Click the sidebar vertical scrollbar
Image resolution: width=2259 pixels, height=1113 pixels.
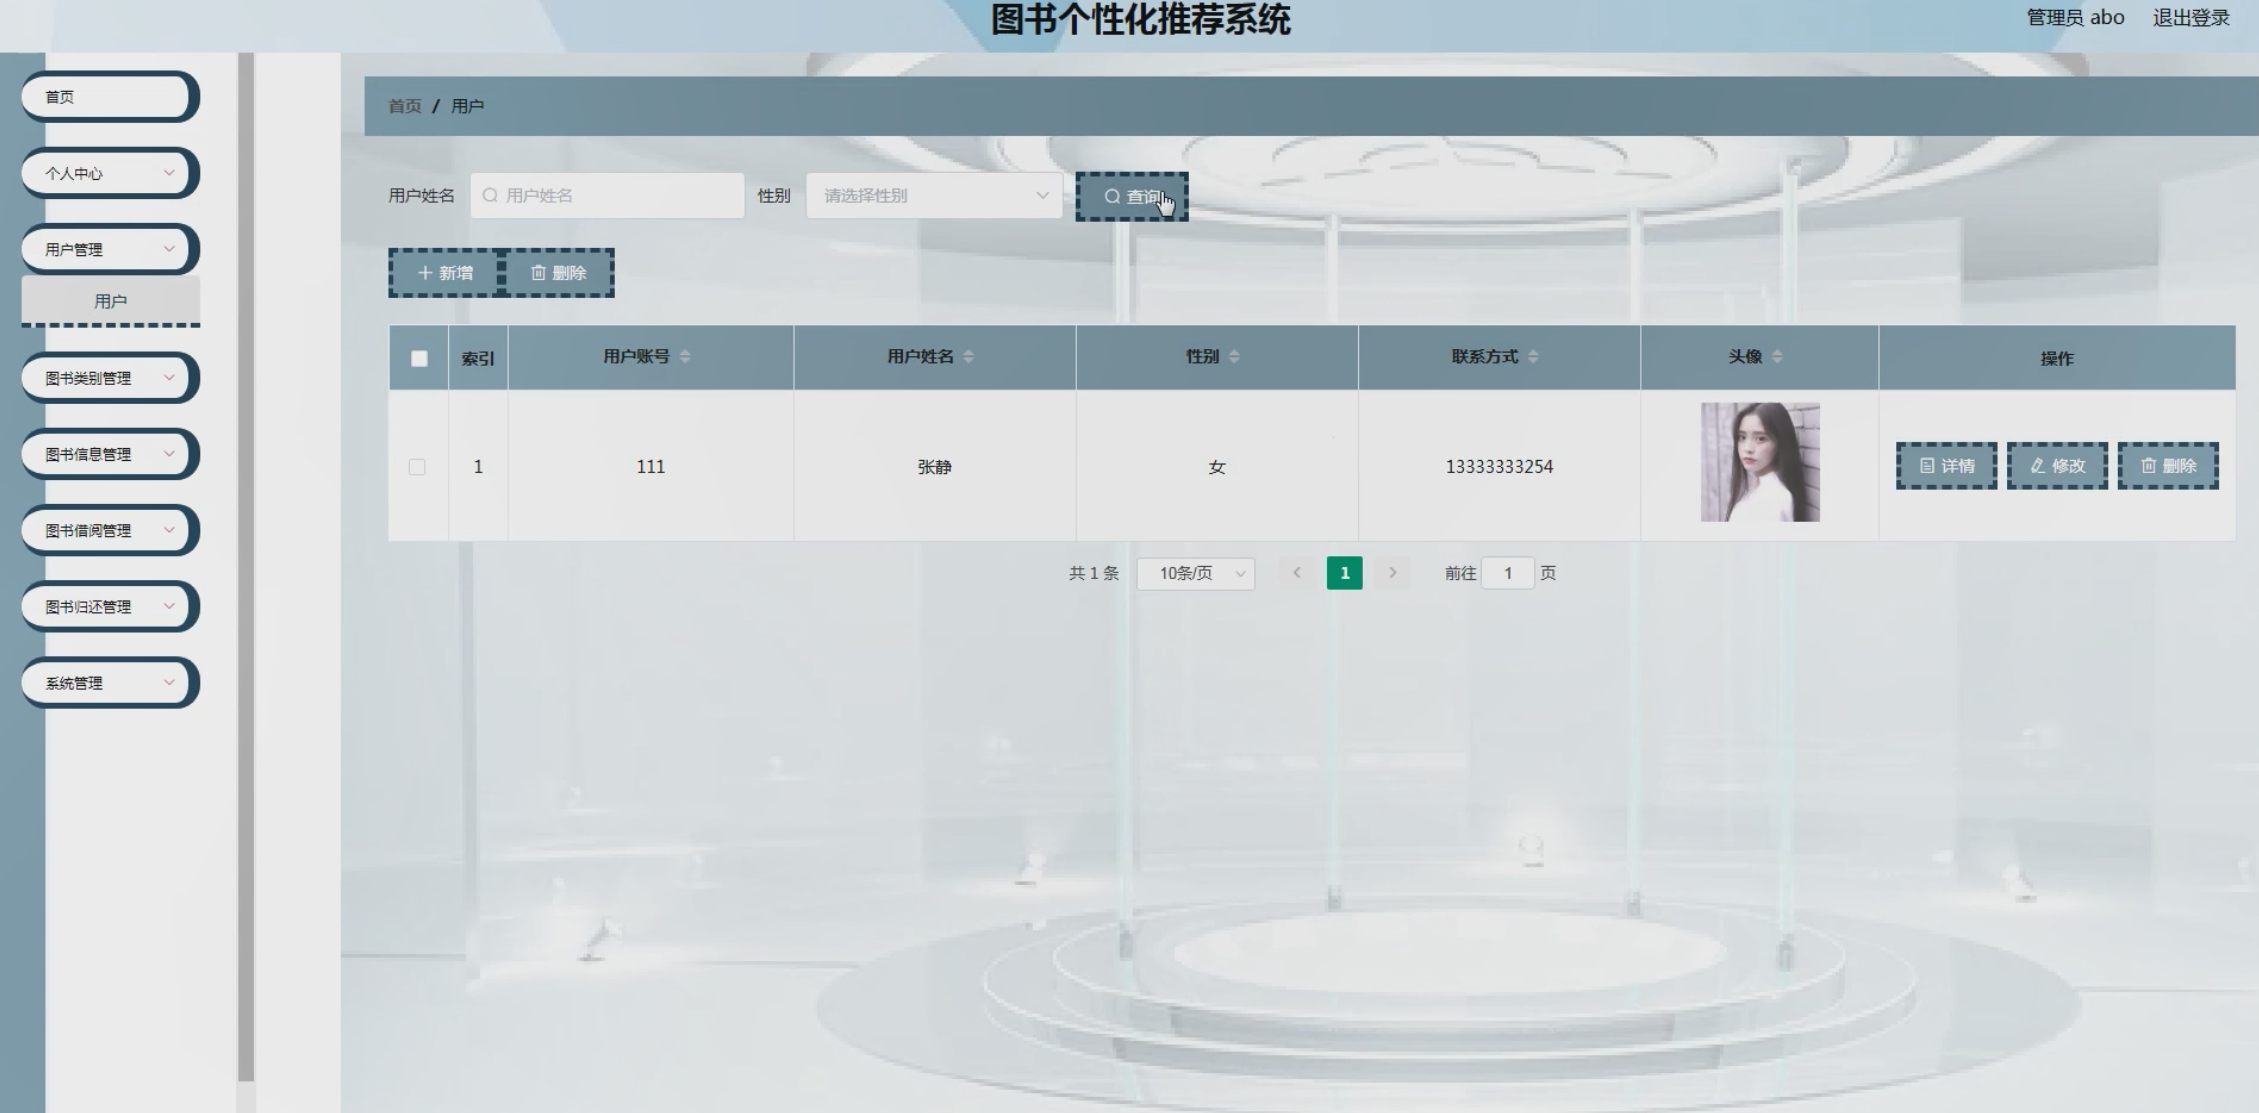[x=246, y=560]
